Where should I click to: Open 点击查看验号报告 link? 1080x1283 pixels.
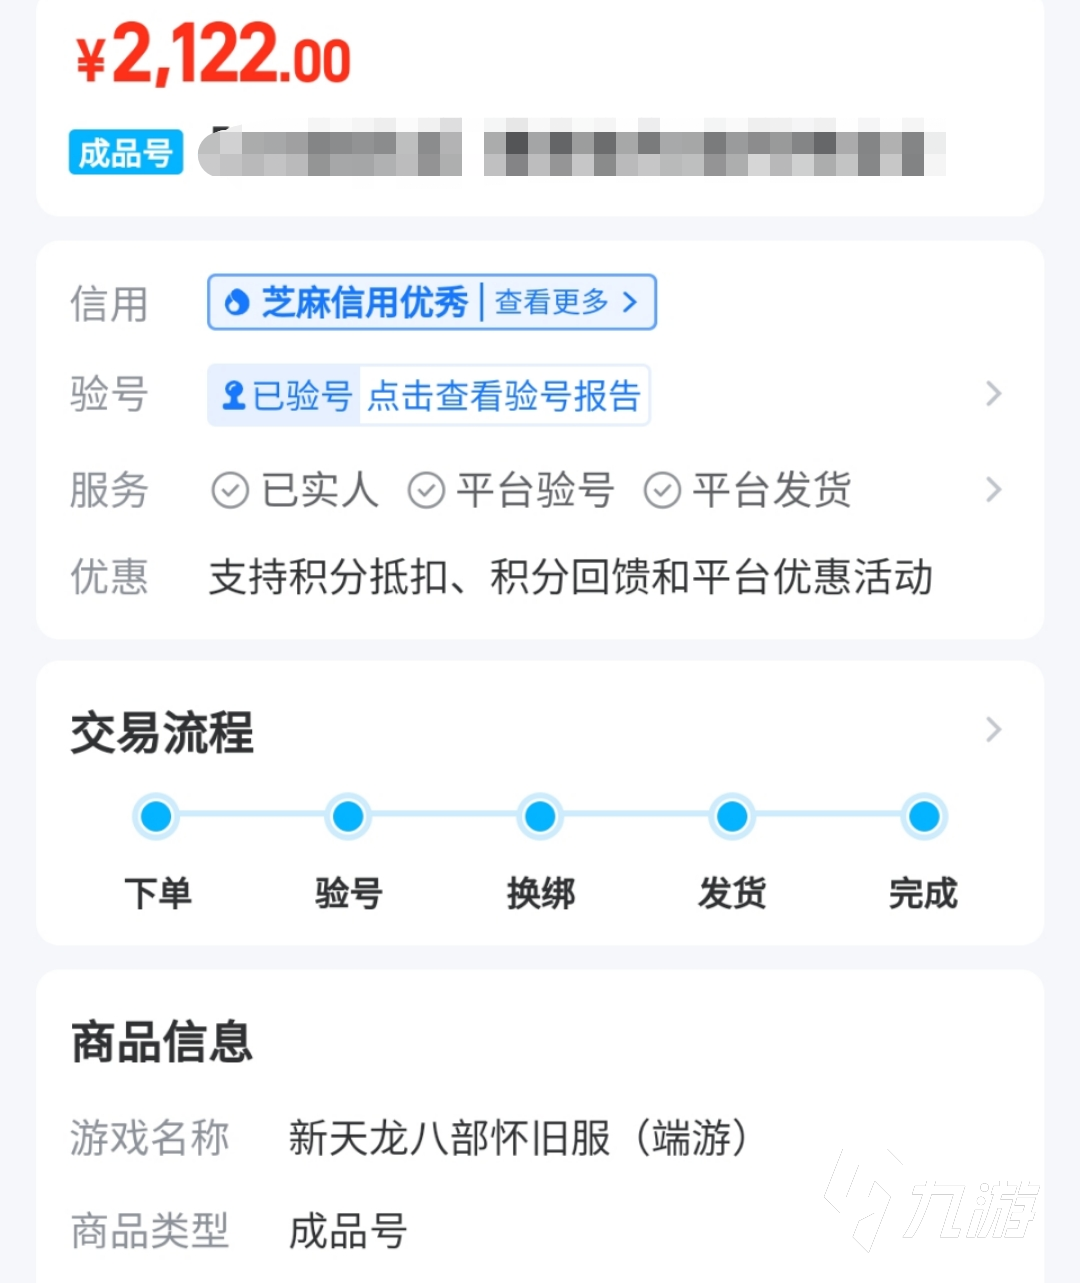point(503,396)
